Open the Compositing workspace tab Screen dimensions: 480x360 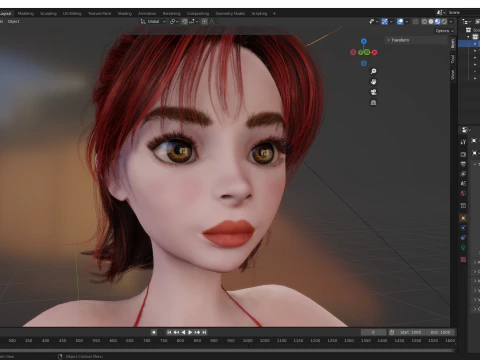[198, 14]
